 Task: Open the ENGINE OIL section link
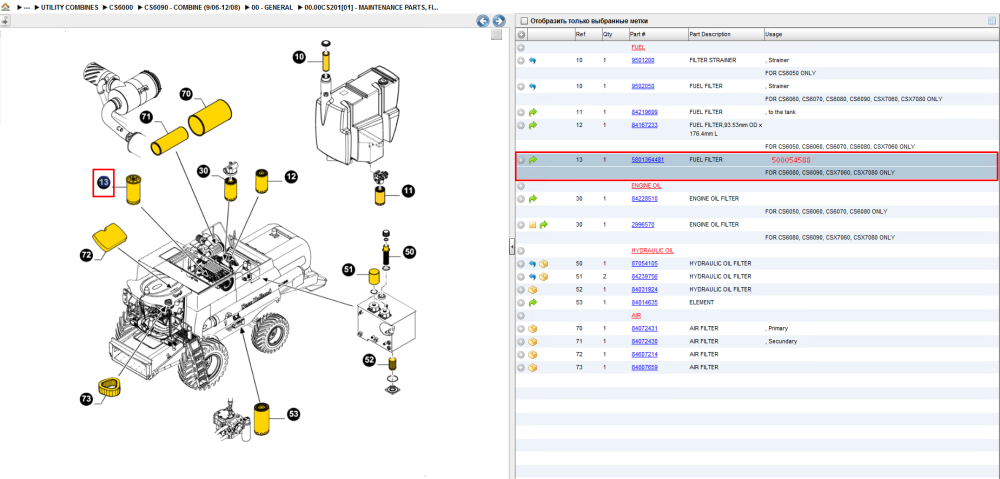point(646,186)
